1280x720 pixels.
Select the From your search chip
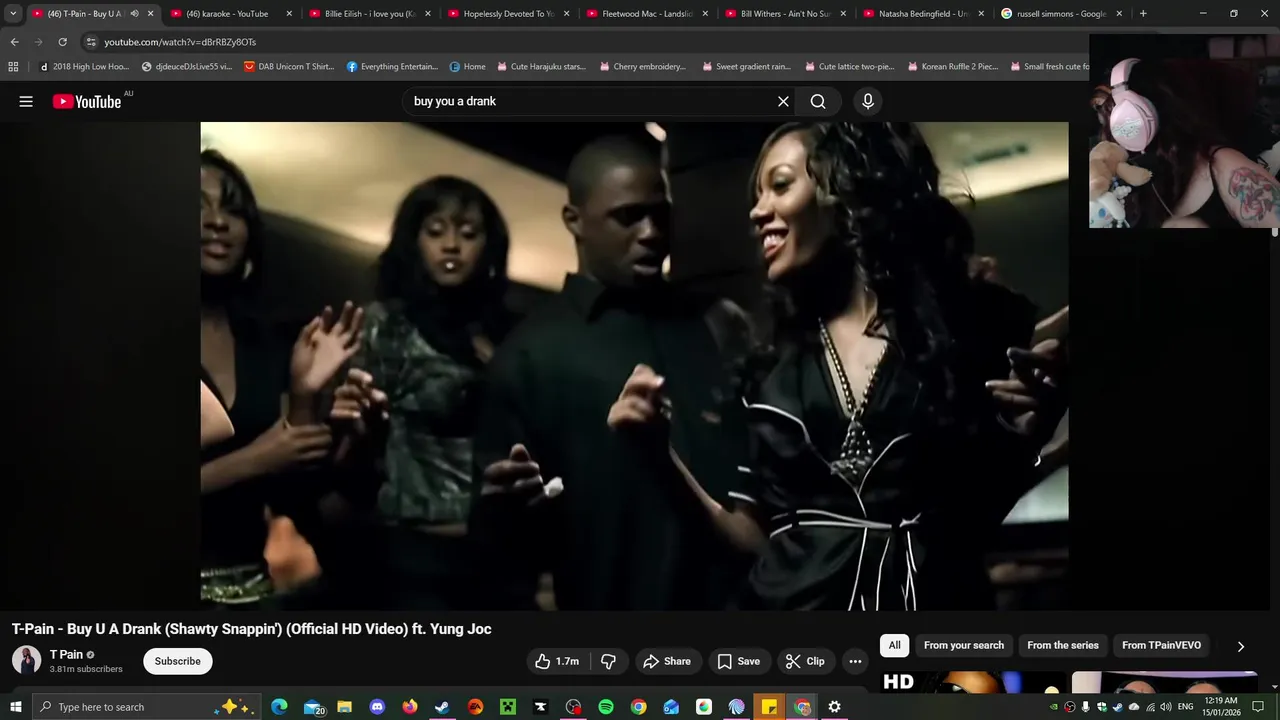click(964, 645)
